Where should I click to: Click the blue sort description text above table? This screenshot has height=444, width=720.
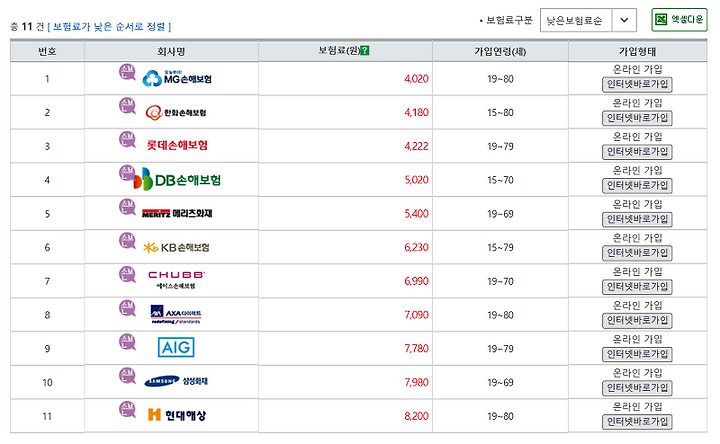pos(109,27)
